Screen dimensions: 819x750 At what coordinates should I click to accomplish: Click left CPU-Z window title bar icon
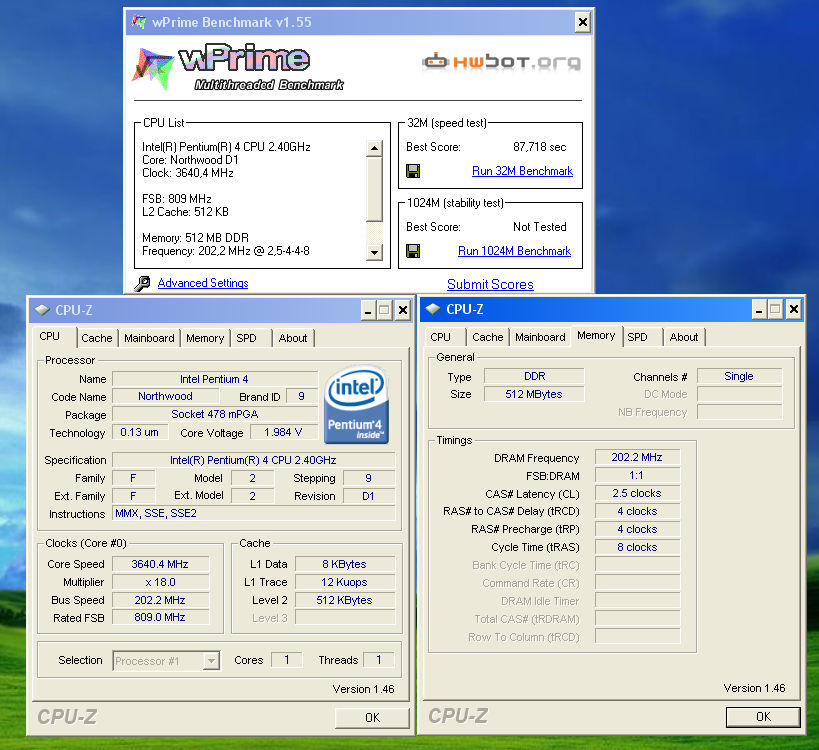(42, 310)
